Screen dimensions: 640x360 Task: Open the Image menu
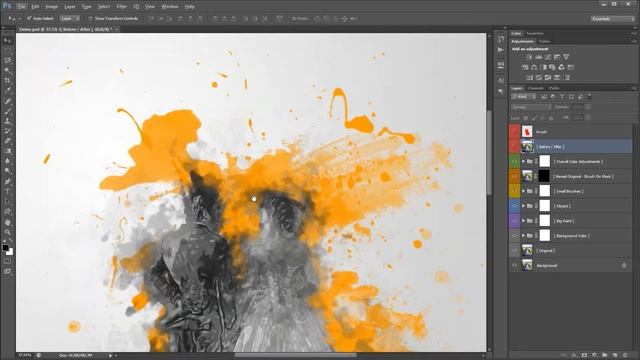pyautogui.click(x=51, y=7)
